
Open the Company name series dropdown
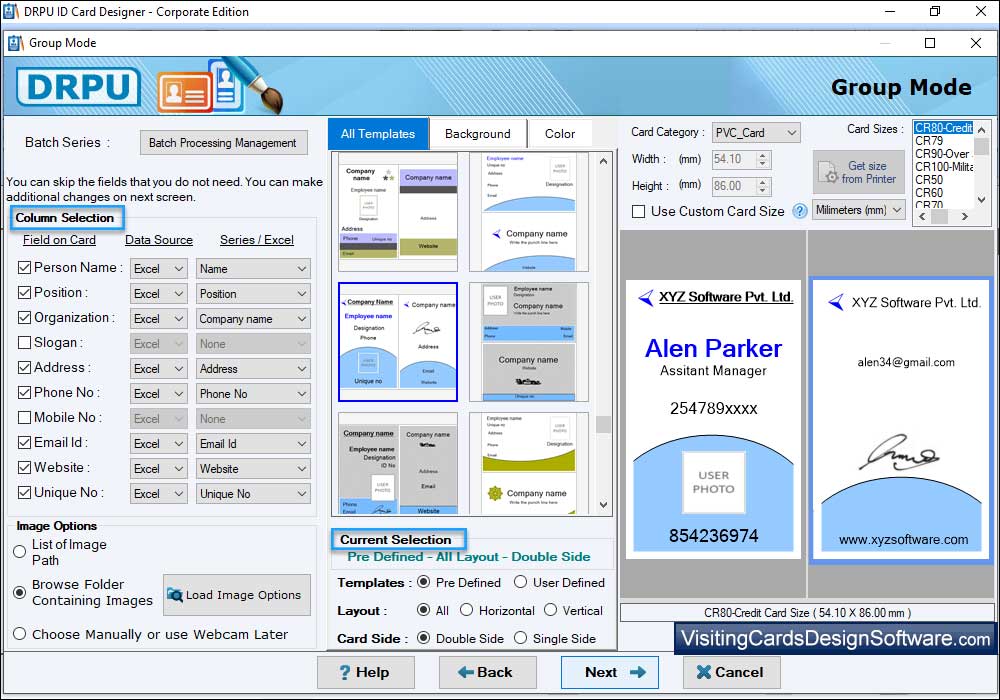pos(253,319)
